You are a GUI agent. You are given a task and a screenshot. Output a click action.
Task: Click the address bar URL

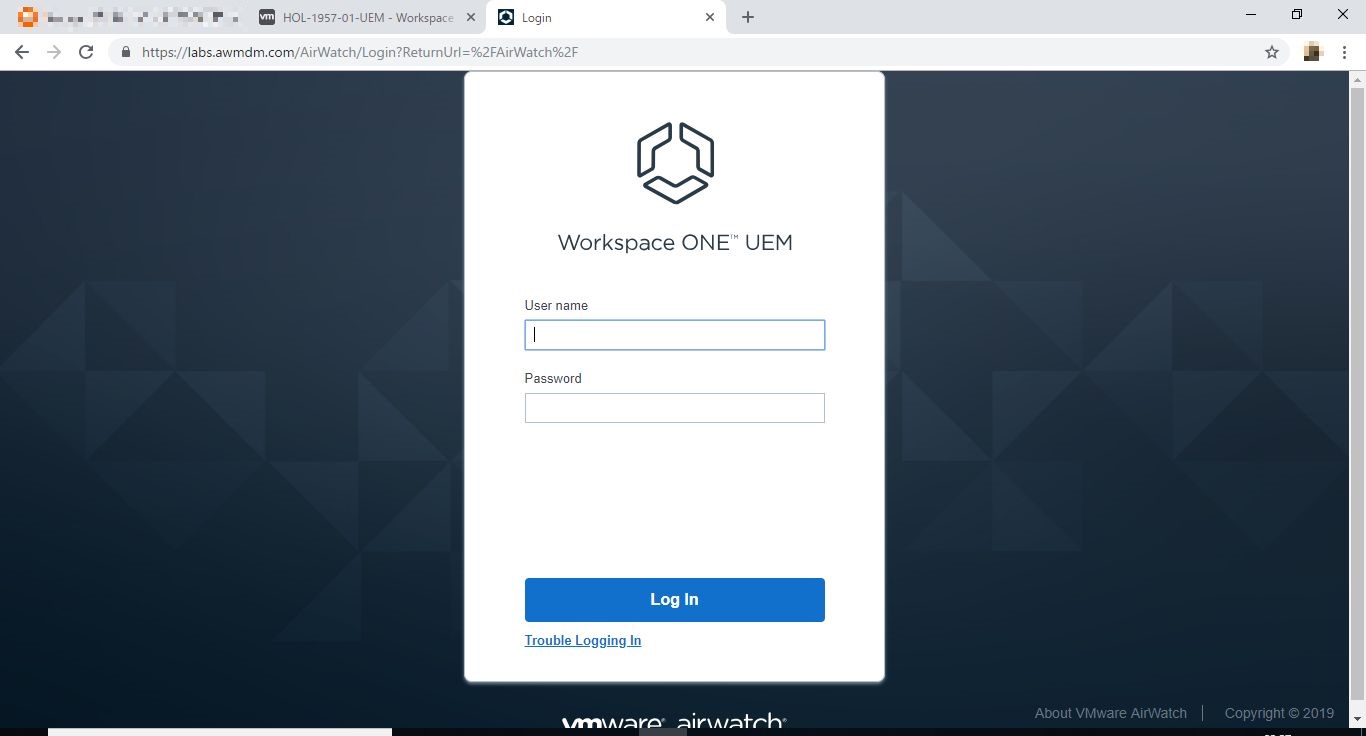360,52
